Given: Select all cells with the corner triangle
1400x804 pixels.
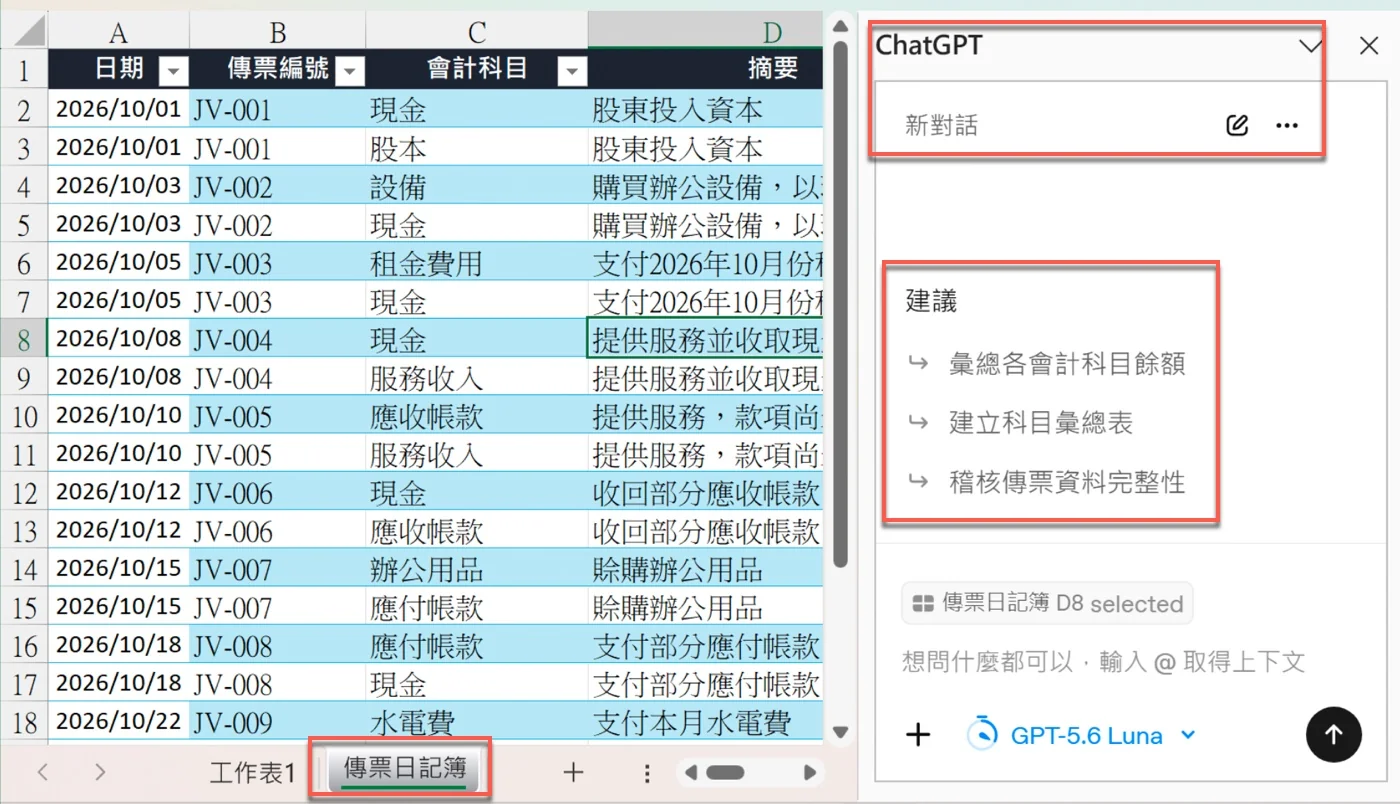Looking at the screenshot, I should 23,31.
